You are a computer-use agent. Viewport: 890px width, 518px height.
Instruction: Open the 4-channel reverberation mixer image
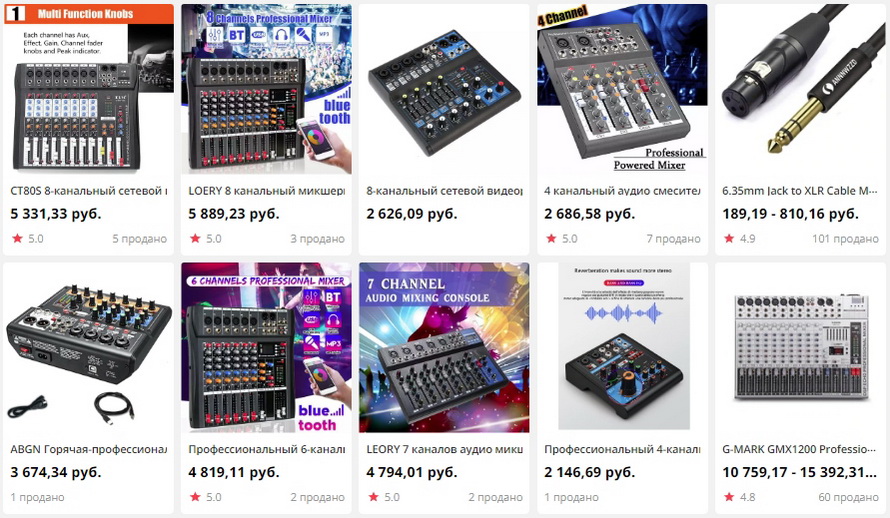pos(622,347)
